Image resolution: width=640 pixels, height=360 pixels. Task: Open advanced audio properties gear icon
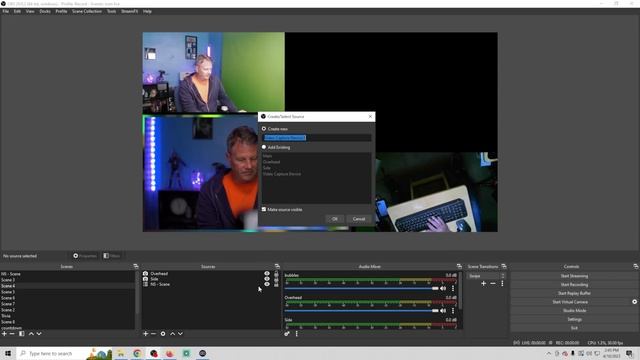tap(287, 334)
